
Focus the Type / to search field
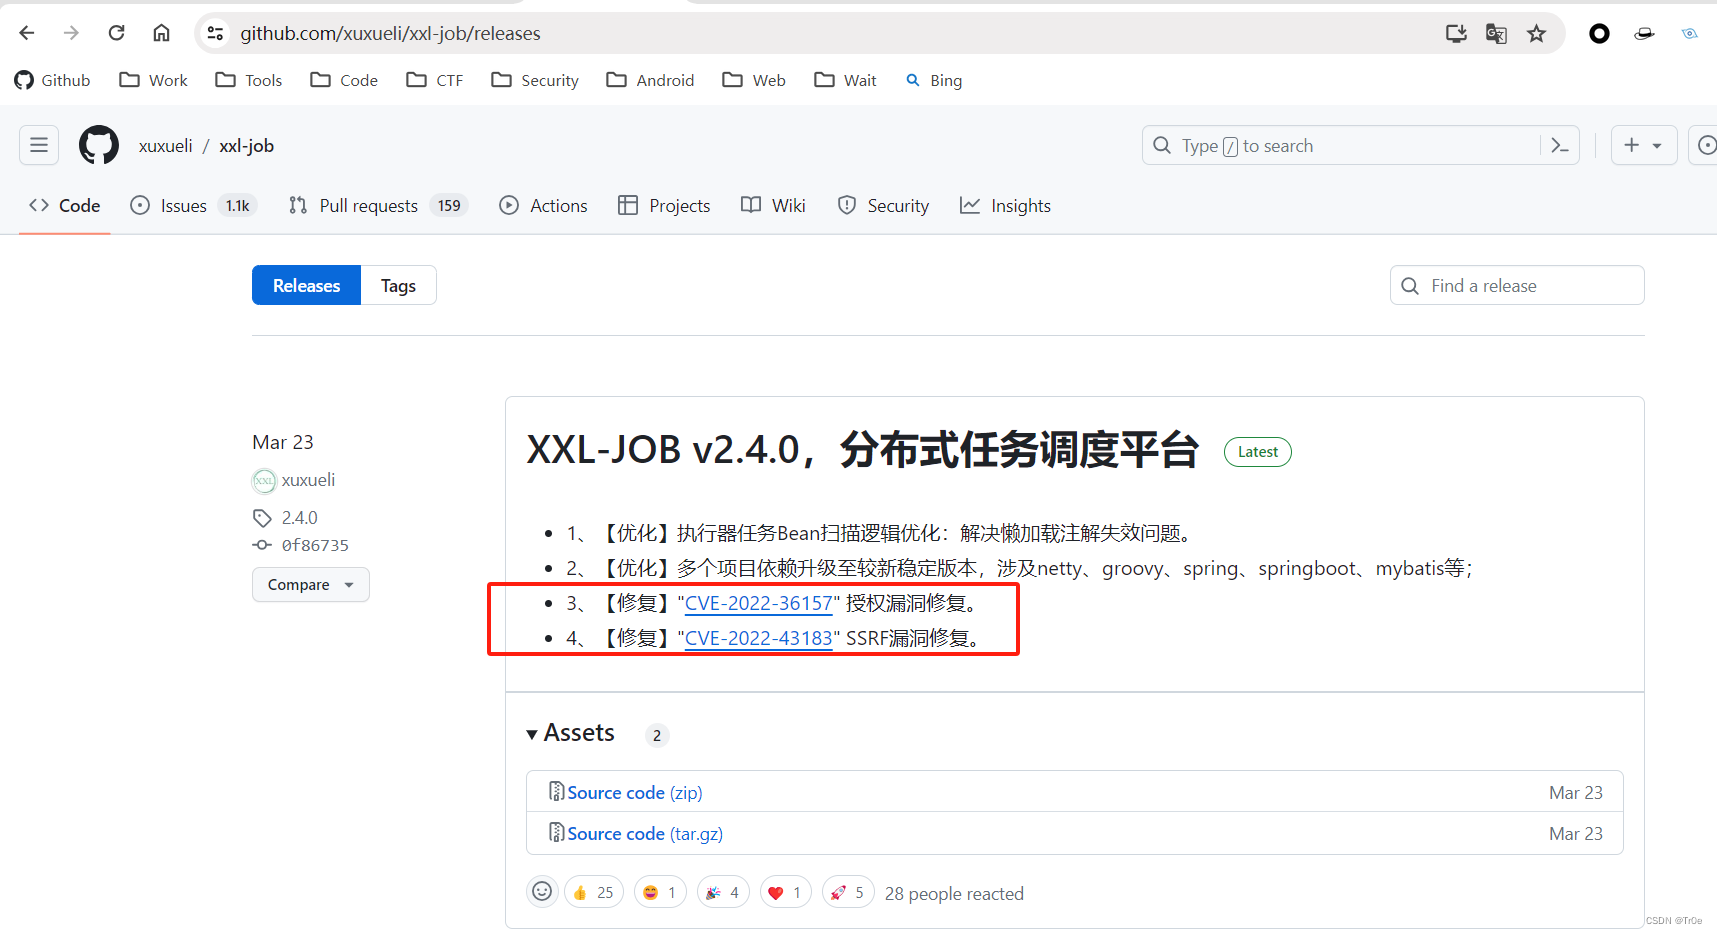[x=1340, y=145]
